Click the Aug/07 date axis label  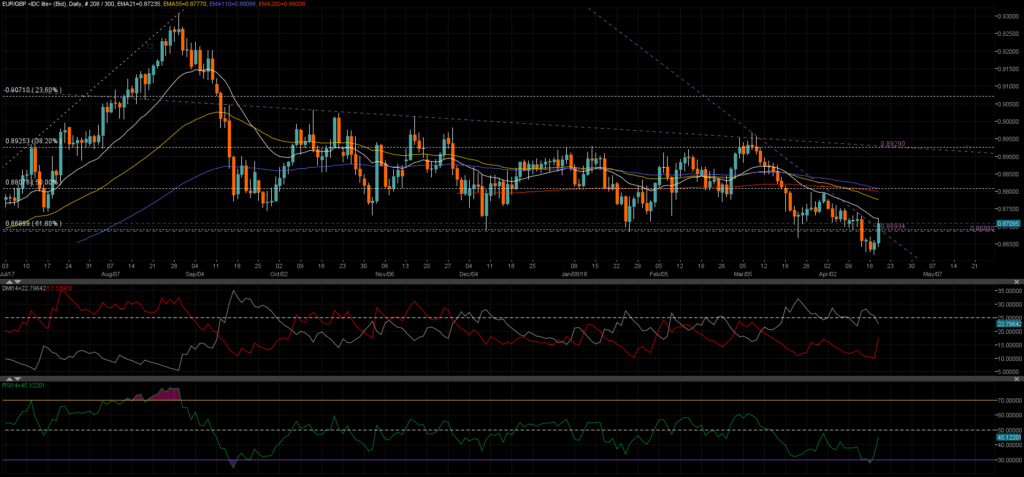[x=109, y=274]
